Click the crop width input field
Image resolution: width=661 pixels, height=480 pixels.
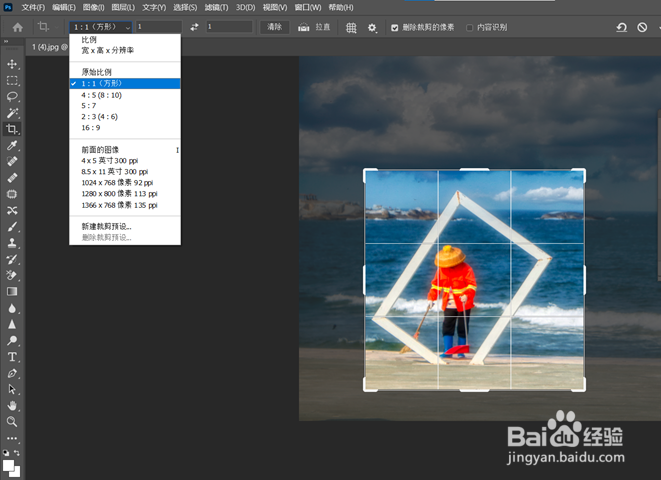159,27
